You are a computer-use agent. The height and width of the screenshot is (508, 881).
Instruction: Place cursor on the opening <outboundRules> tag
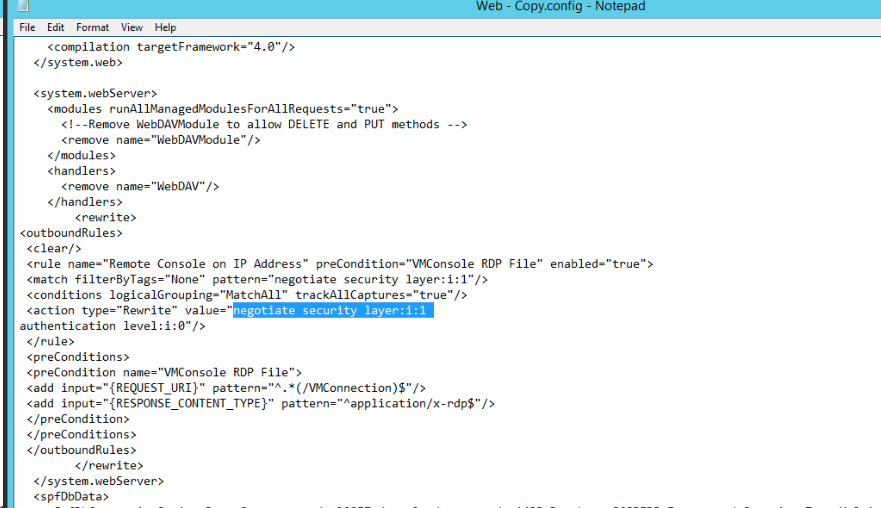coord(71,233)
